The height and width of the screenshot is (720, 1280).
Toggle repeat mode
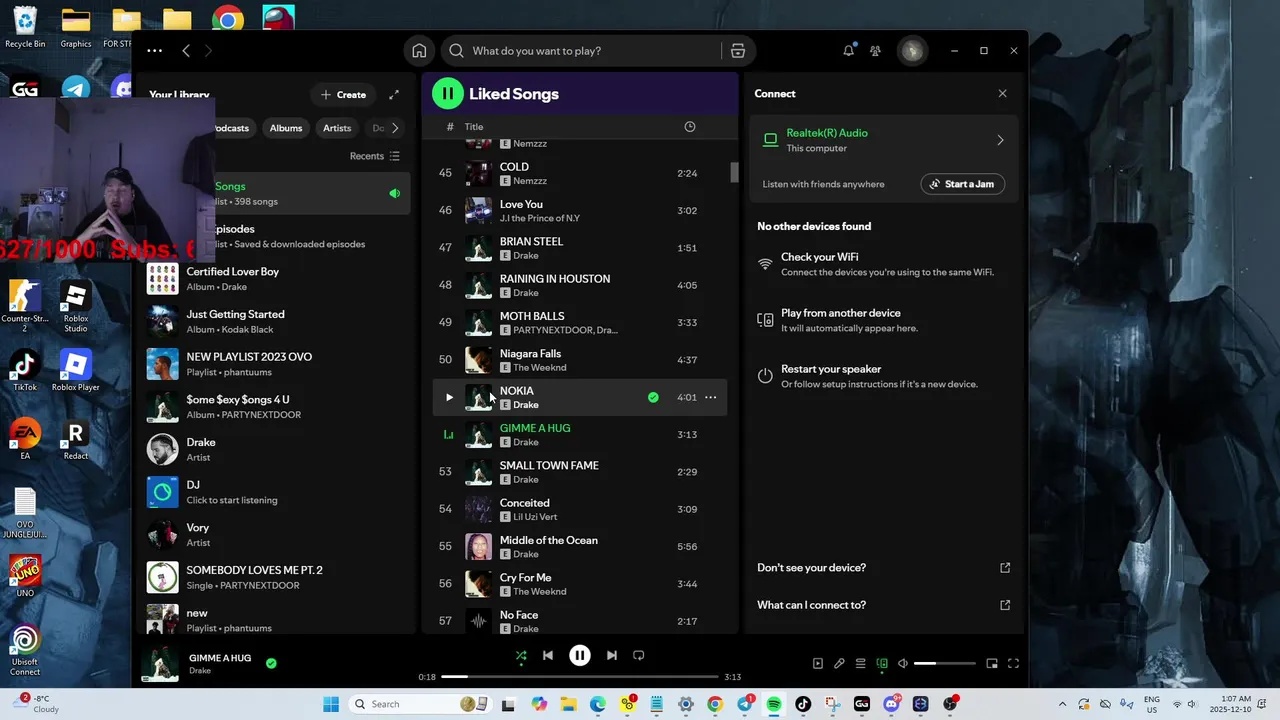[x=639, y=656]
